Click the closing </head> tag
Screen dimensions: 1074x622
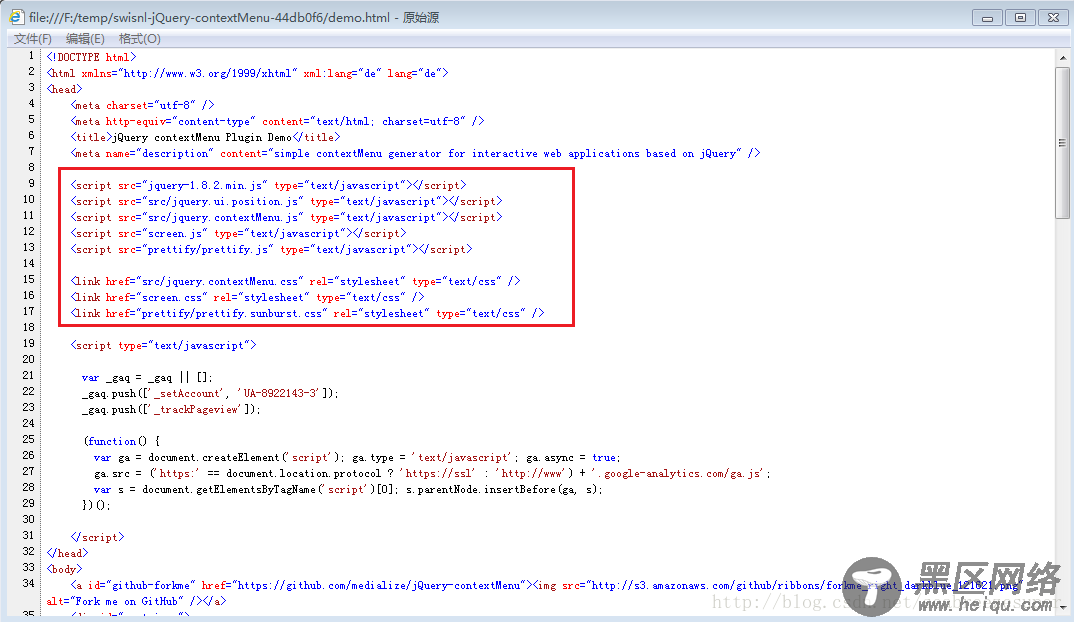[x=67, y=553]
